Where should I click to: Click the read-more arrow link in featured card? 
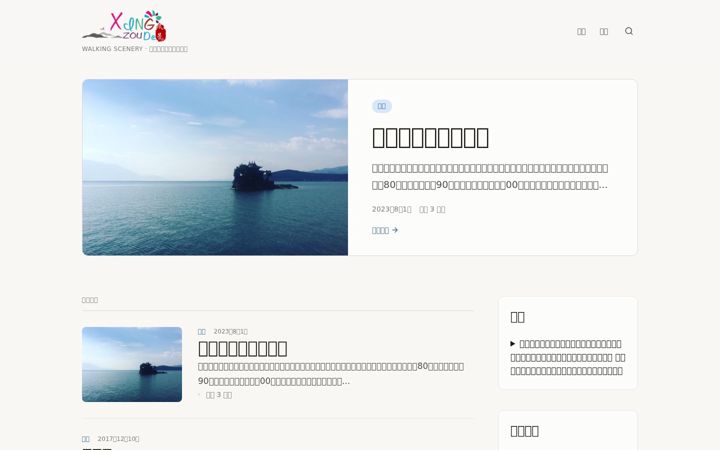[385, 230]
